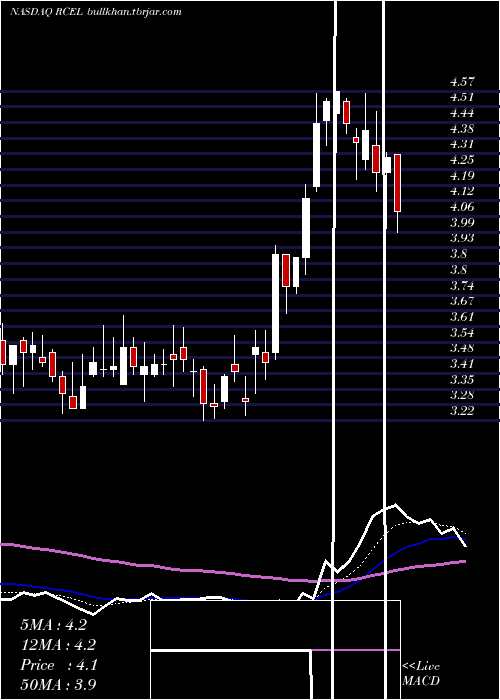500x700 pixels.
Task: Select the 5MA : 4.2 legend entry
Action: point(53,625)
